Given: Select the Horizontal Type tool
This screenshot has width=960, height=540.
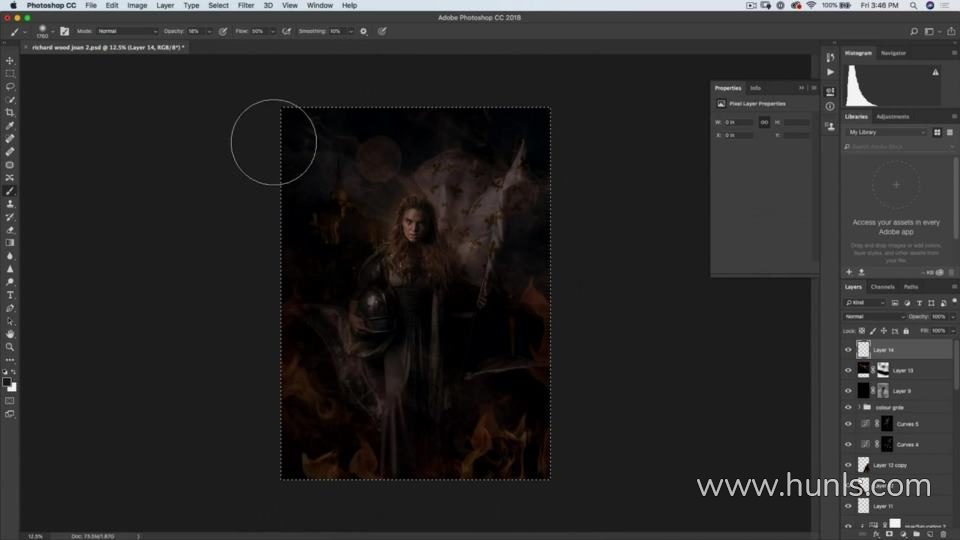Looking at the screenshot, I should (10, 295).
